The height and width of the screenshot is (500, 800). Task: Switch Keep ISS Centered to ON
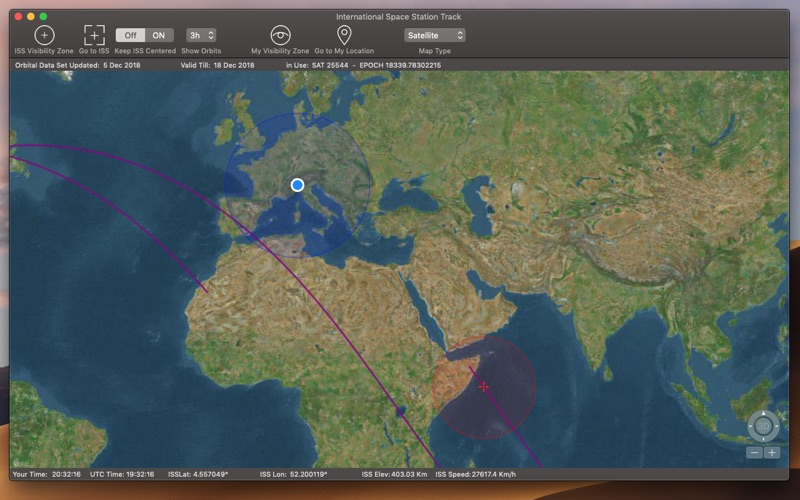pyautogui.click(x=159, y=35)
